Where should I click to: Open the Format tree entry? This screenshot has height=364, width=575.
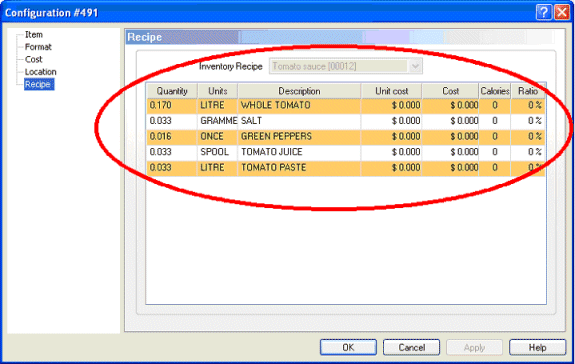pos(38,47)
